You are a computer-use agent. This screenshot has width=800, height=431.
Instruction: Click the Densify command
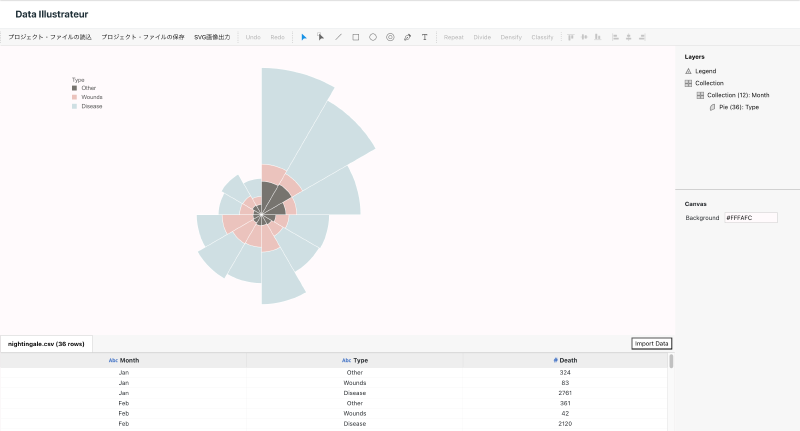pyautogui.click(x=511, y=37)
